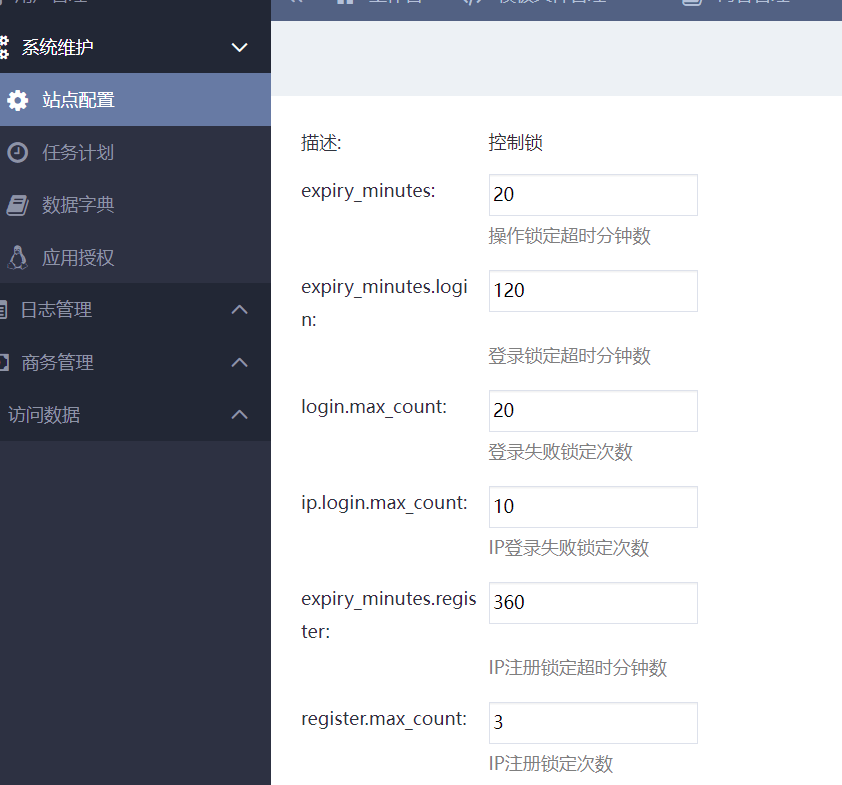842x785 pixels.
Task: Focus the expiry_minutes field showing 20
Action: coord(592,195)
